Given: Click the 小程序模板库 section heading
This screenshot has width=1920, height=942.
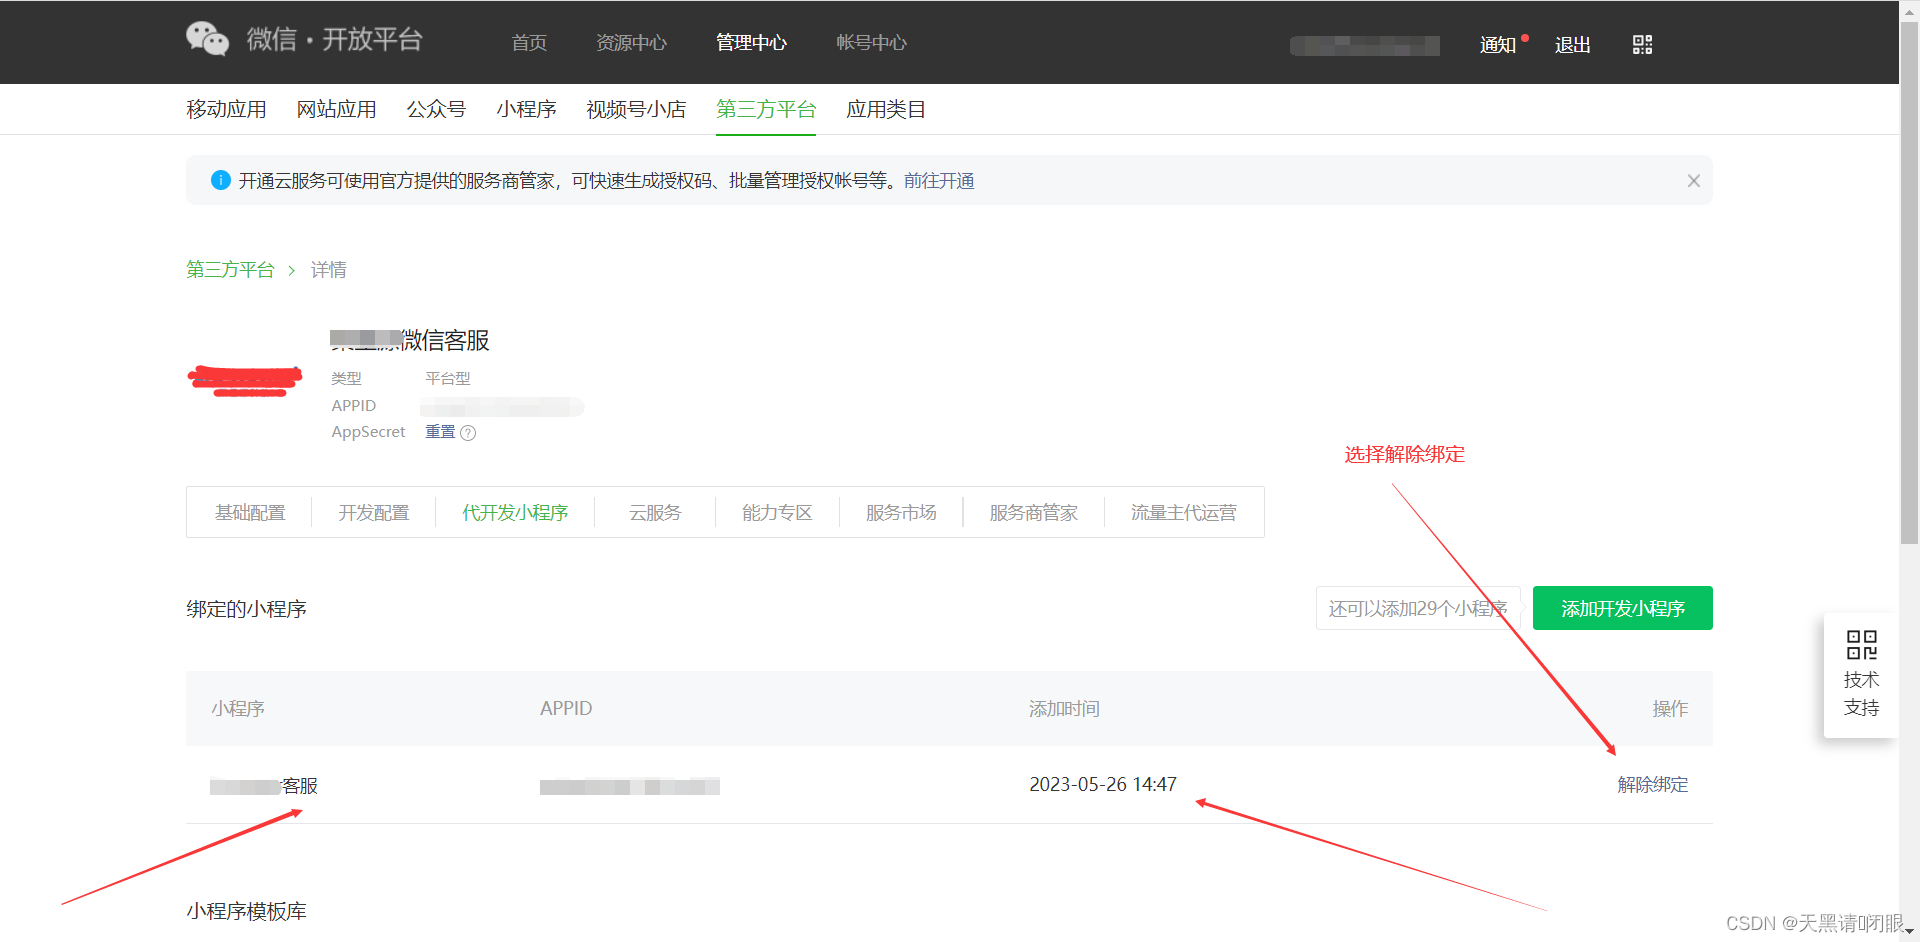Looking at the screenshot, I should pyautogui.click(x=246, y=911).
